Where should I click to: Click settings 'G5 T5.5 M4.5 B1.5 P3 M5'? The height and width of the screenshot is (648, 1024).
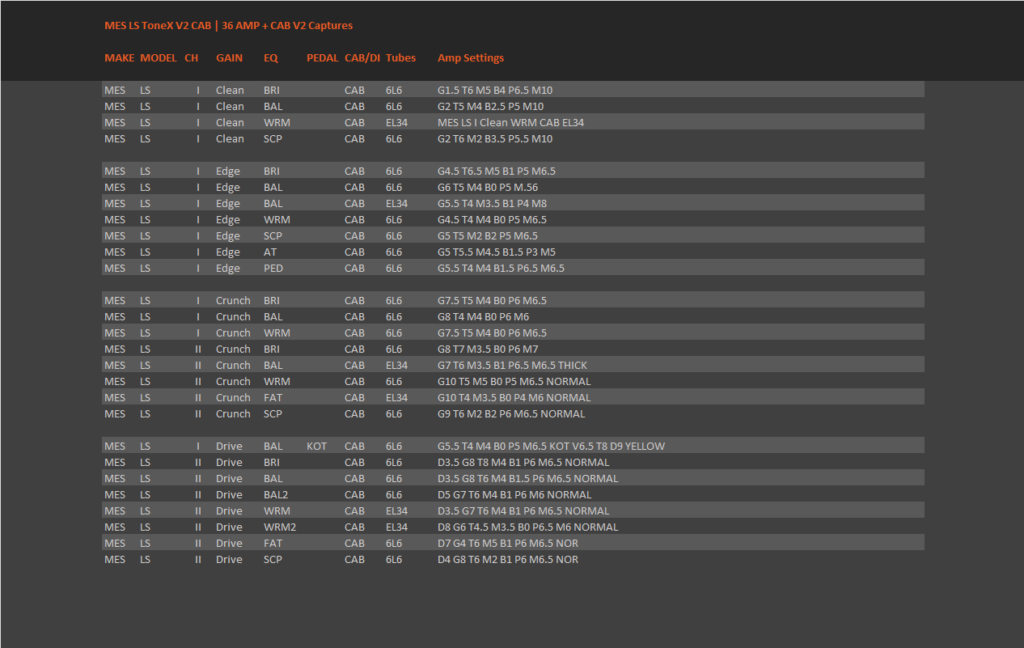point(496,252)
